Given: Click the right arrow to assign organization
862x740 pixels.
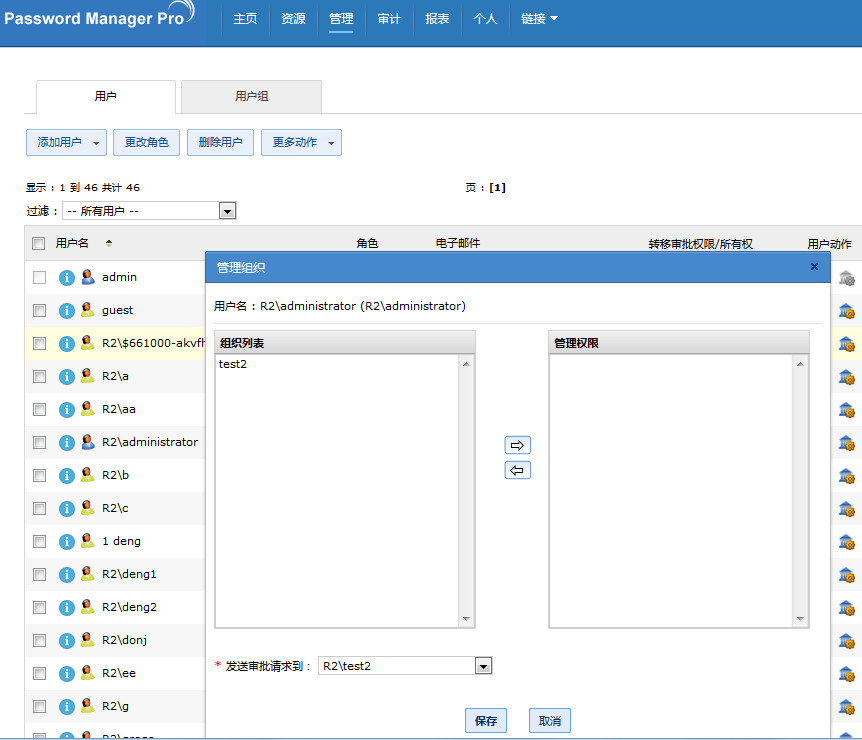Looking at the screenshot, I should [x=517, y=446].
